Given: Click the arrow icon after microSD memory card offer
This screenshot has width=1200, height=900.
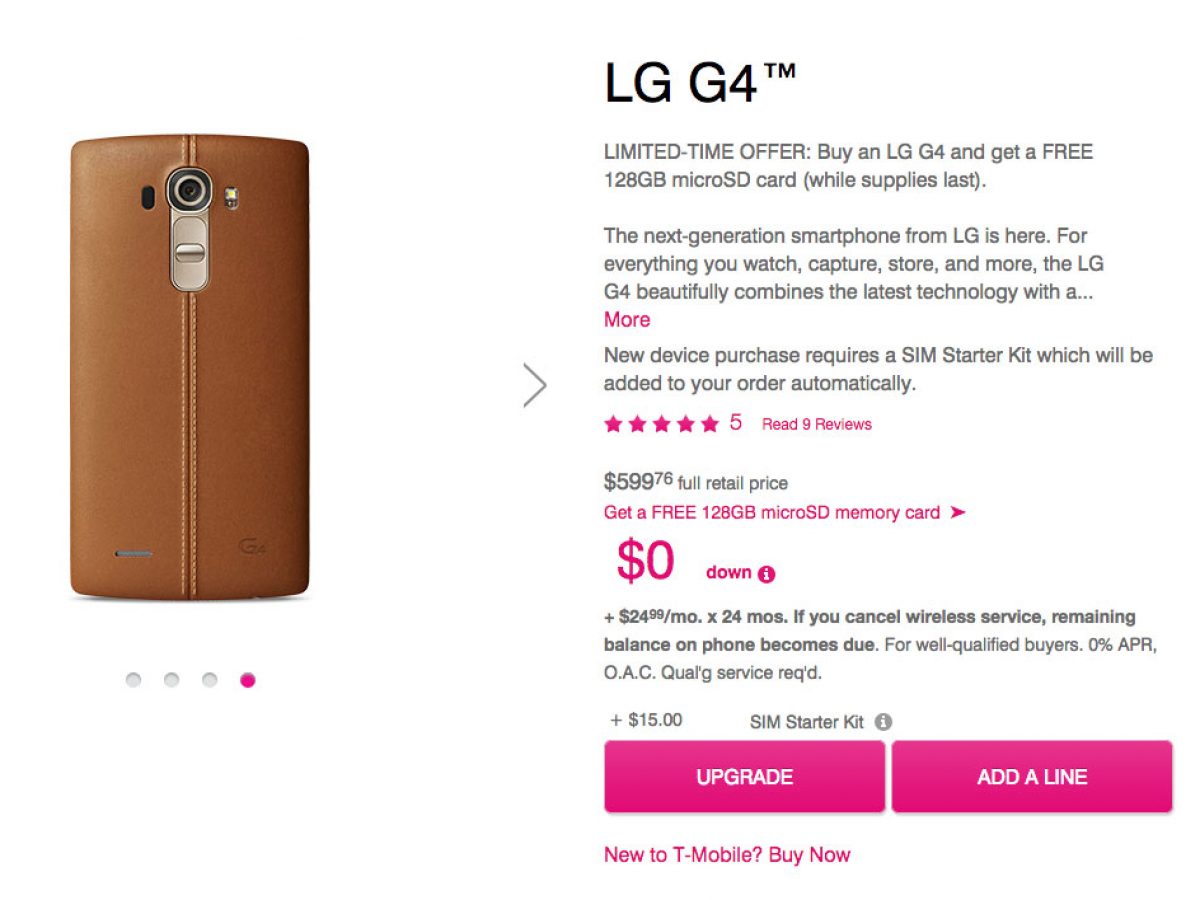Looking at the screenshot, I should pyautogui.click(x=957, y=513).
